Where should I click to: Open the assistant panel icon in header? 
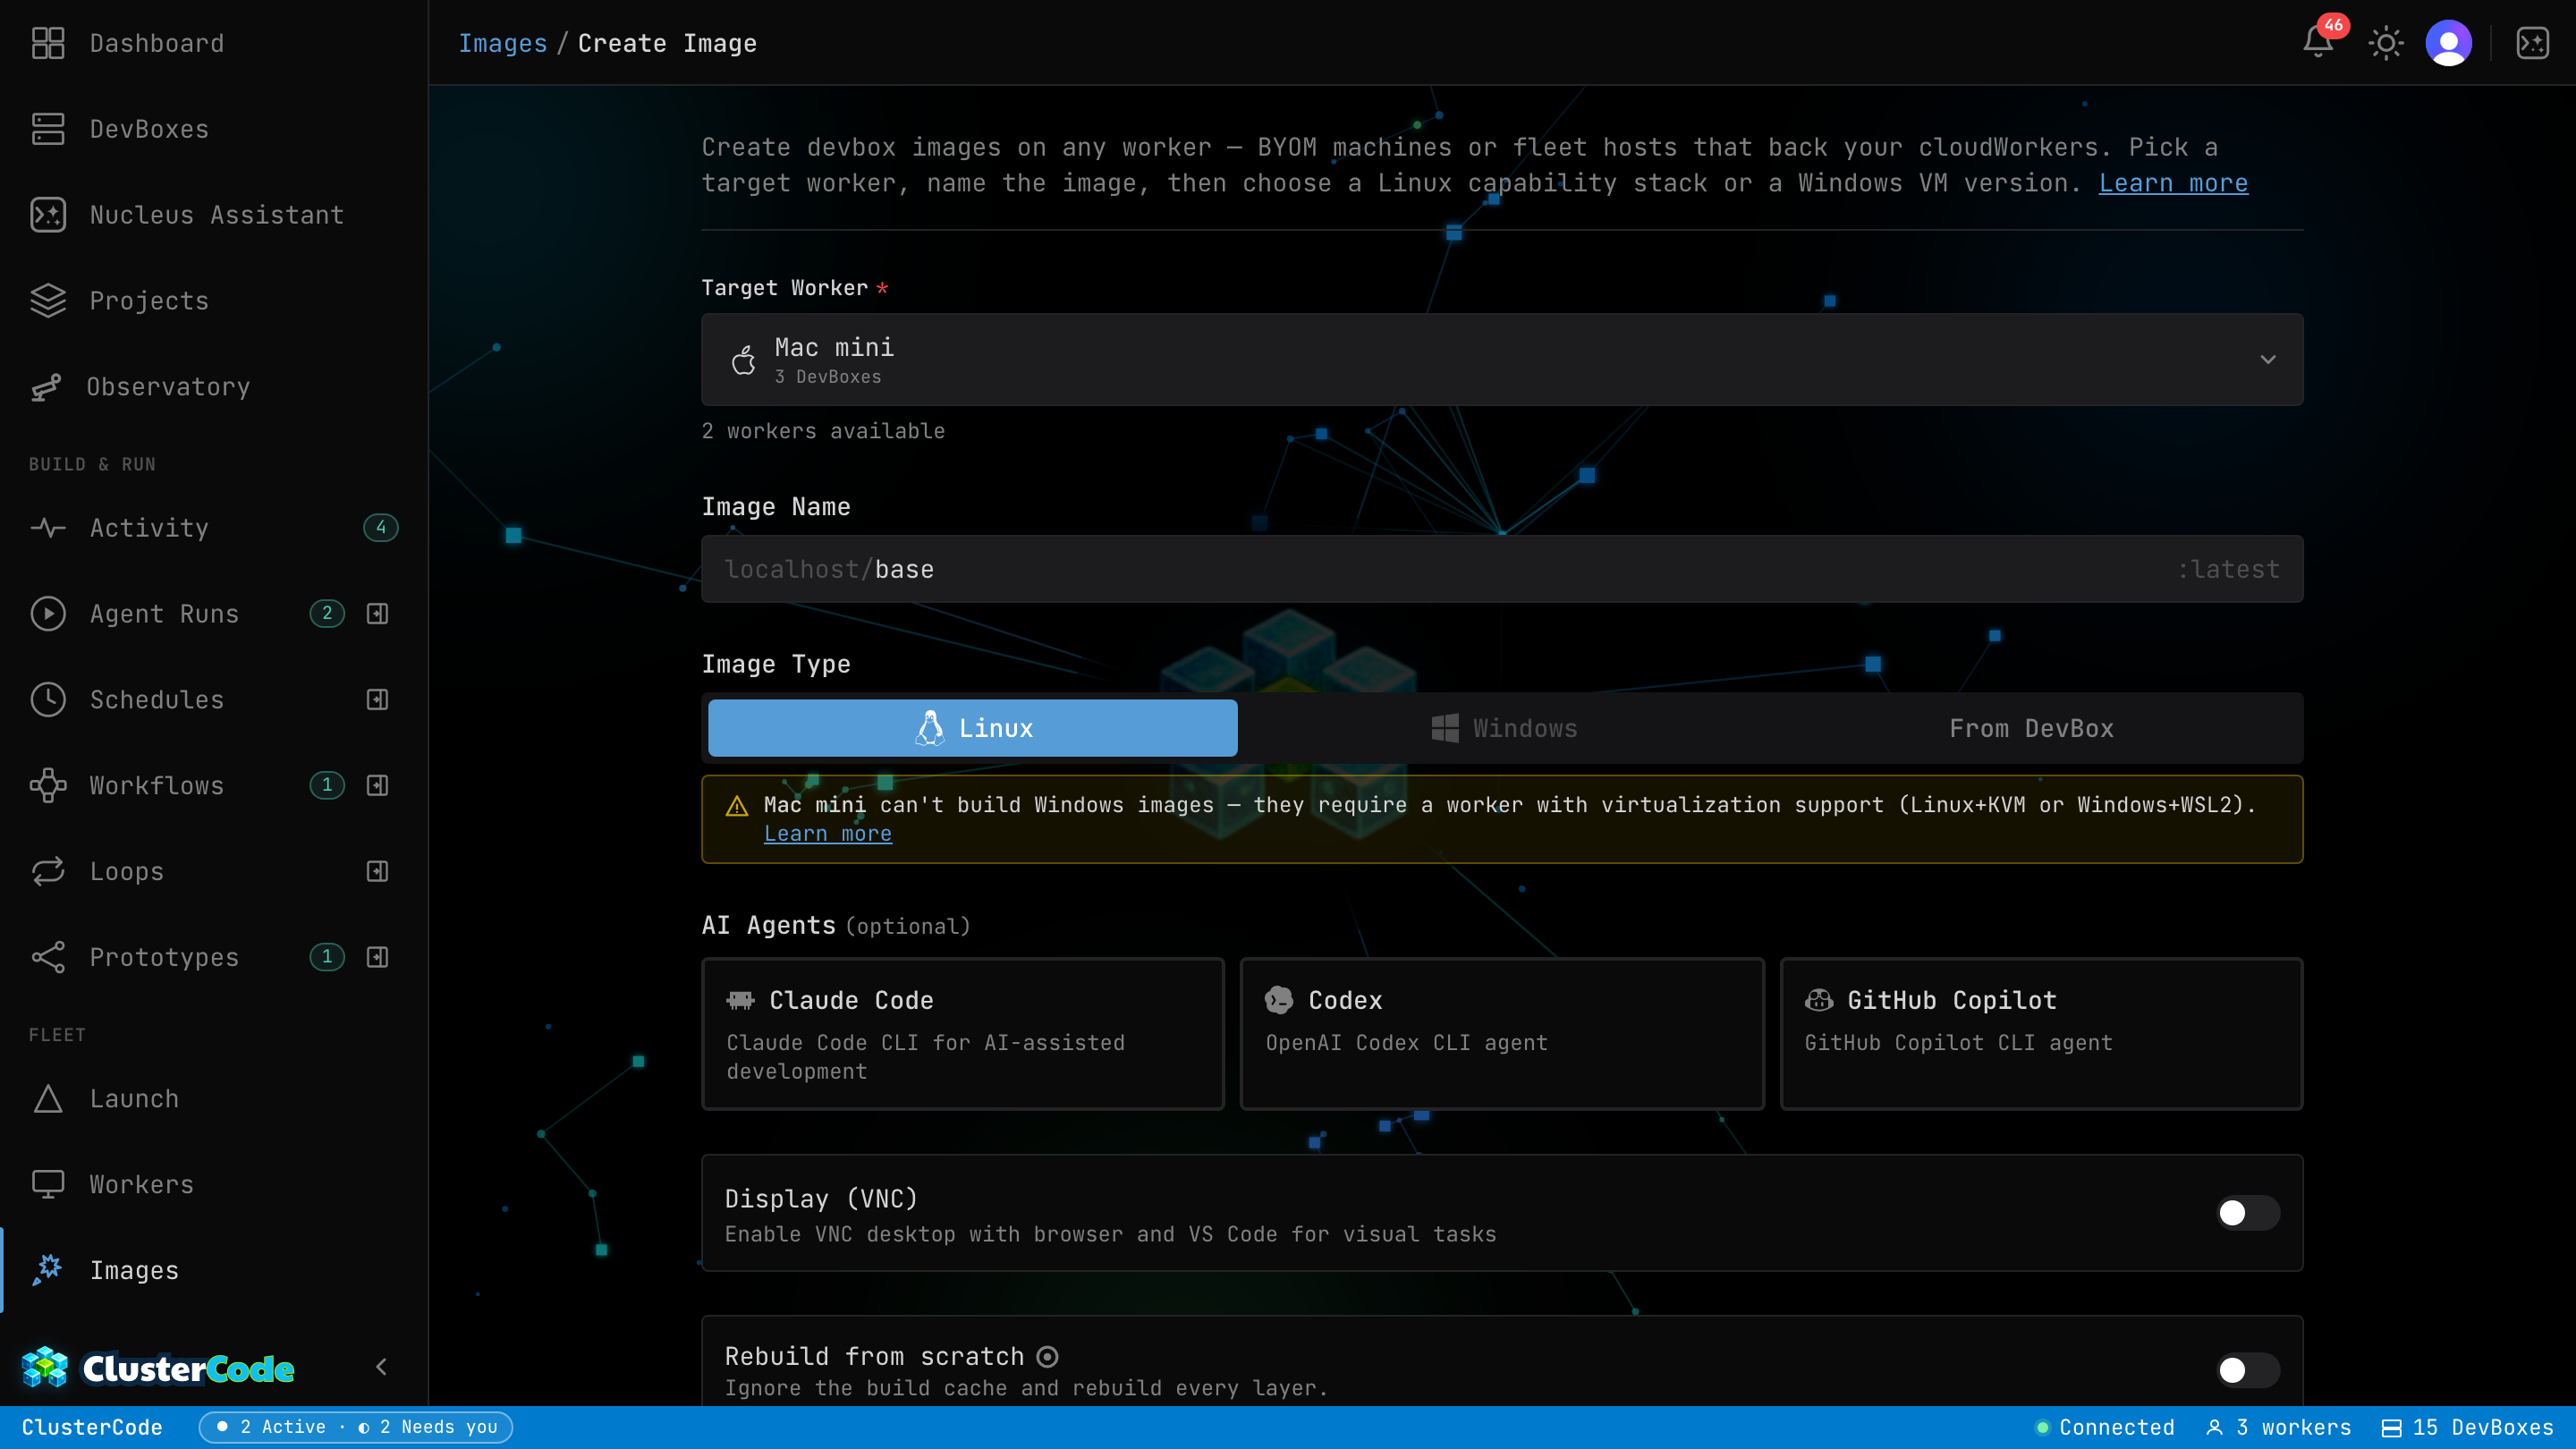point(2533,43)
